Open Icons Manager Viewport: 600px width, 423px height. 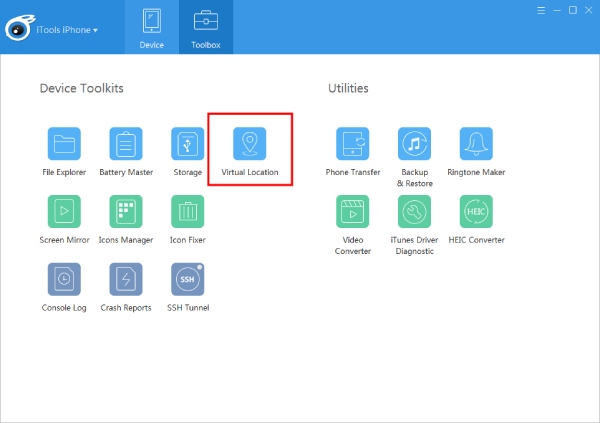click(126, 212)
